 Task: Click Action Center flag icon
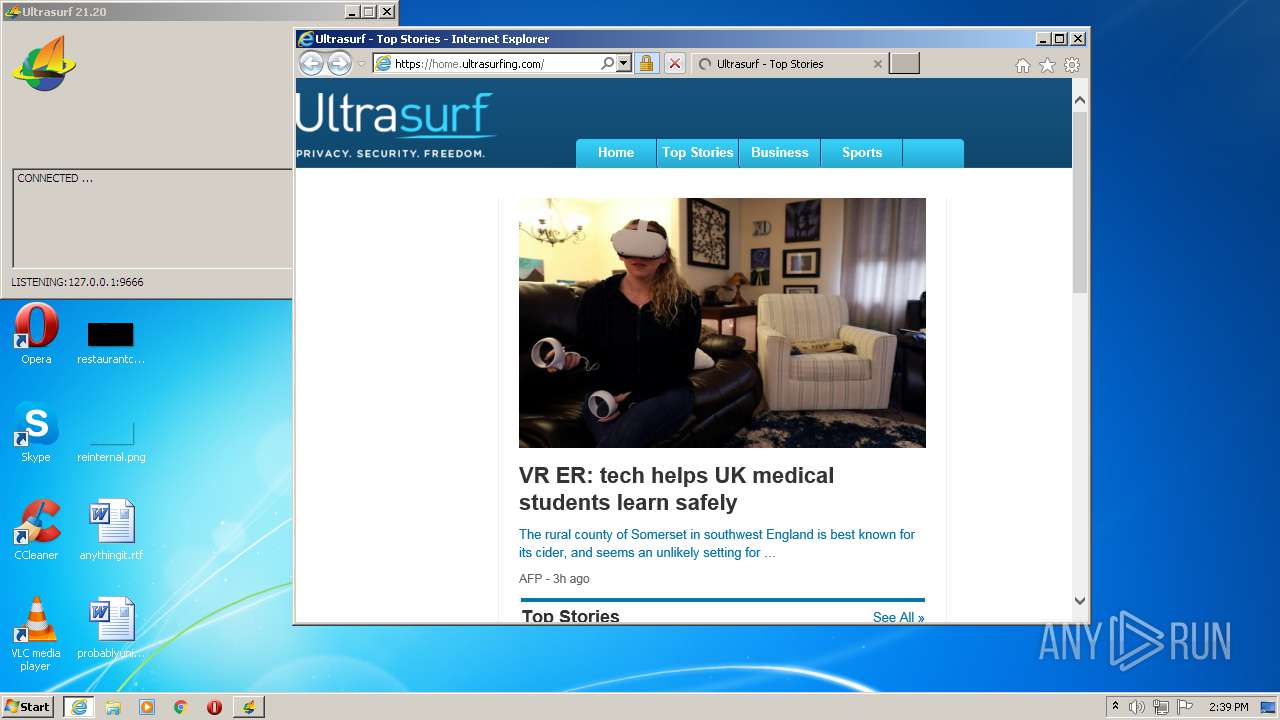(1185, 707)
